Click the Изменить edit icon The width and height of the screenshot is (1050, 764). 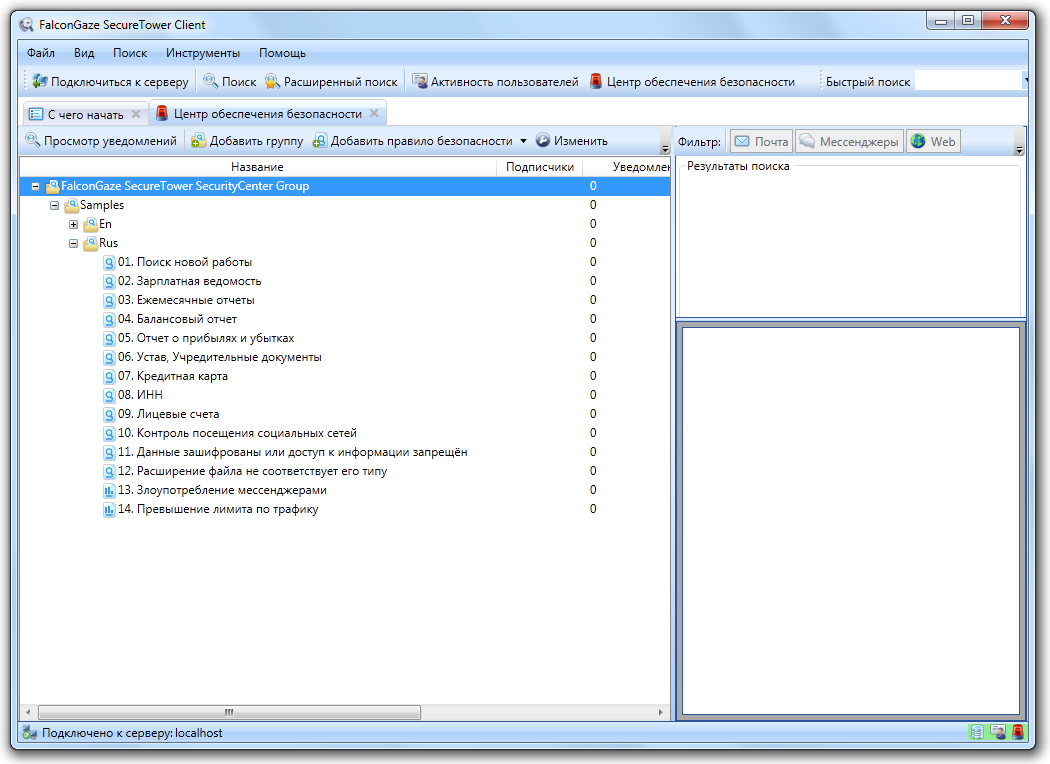543,141
